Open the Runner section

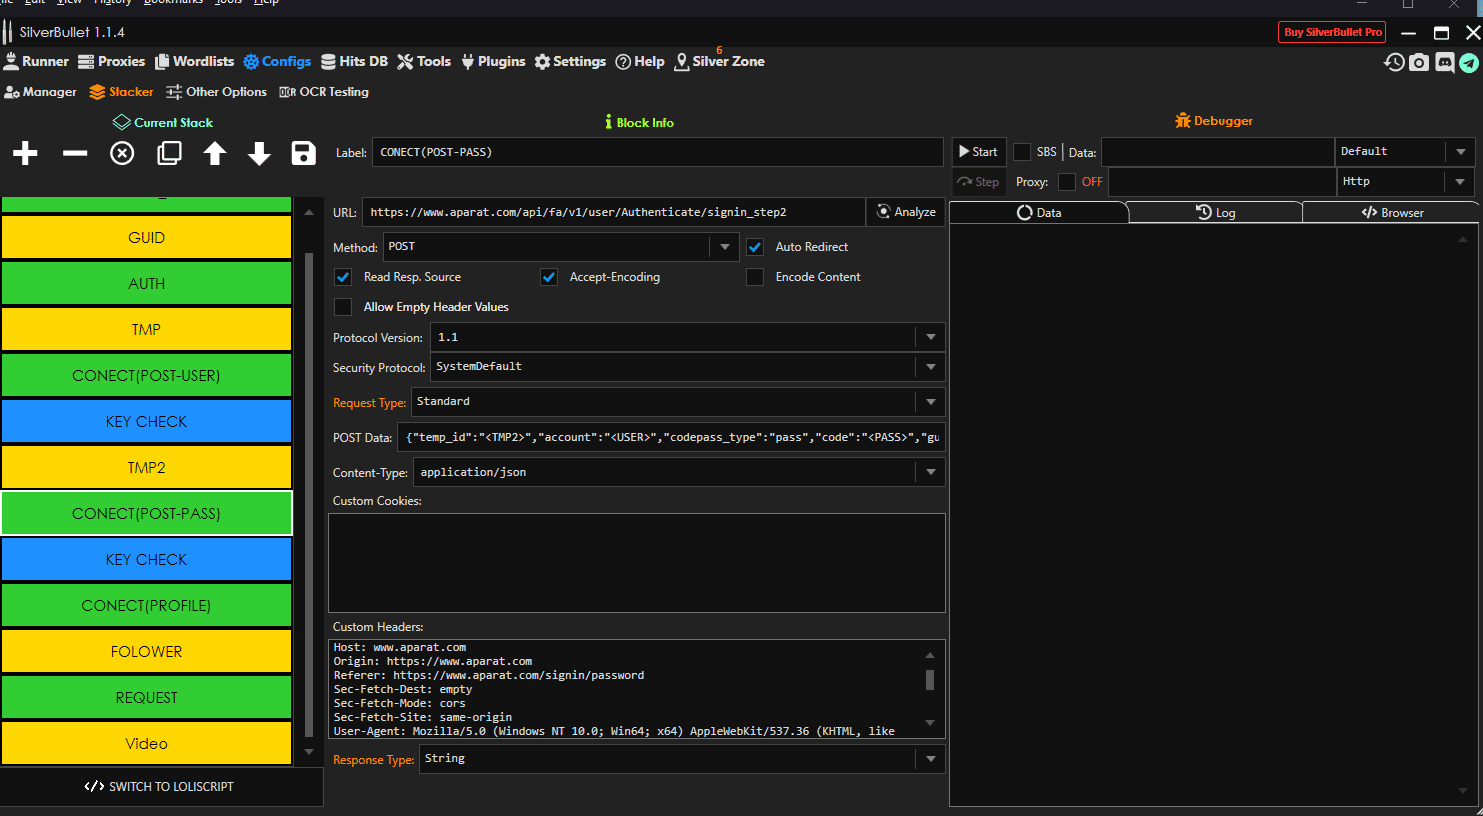coord(36,61)
